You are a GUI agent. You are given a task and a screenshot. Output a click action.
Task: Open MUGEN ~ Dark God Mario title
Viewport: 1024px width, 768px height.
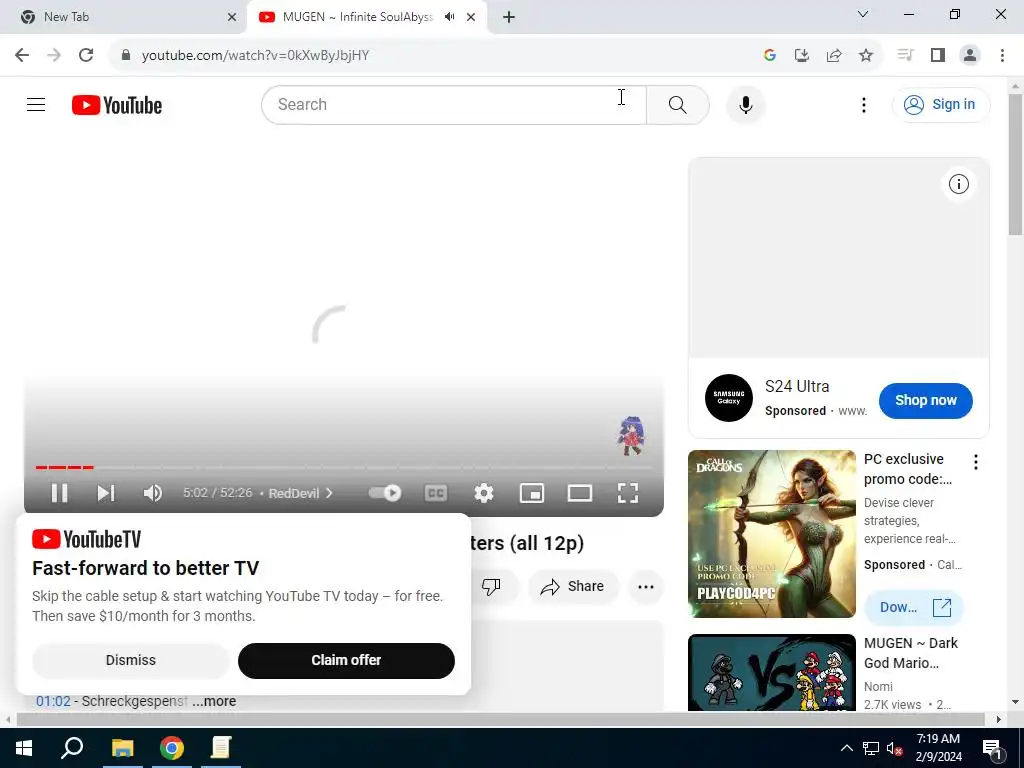click(910, 653)
